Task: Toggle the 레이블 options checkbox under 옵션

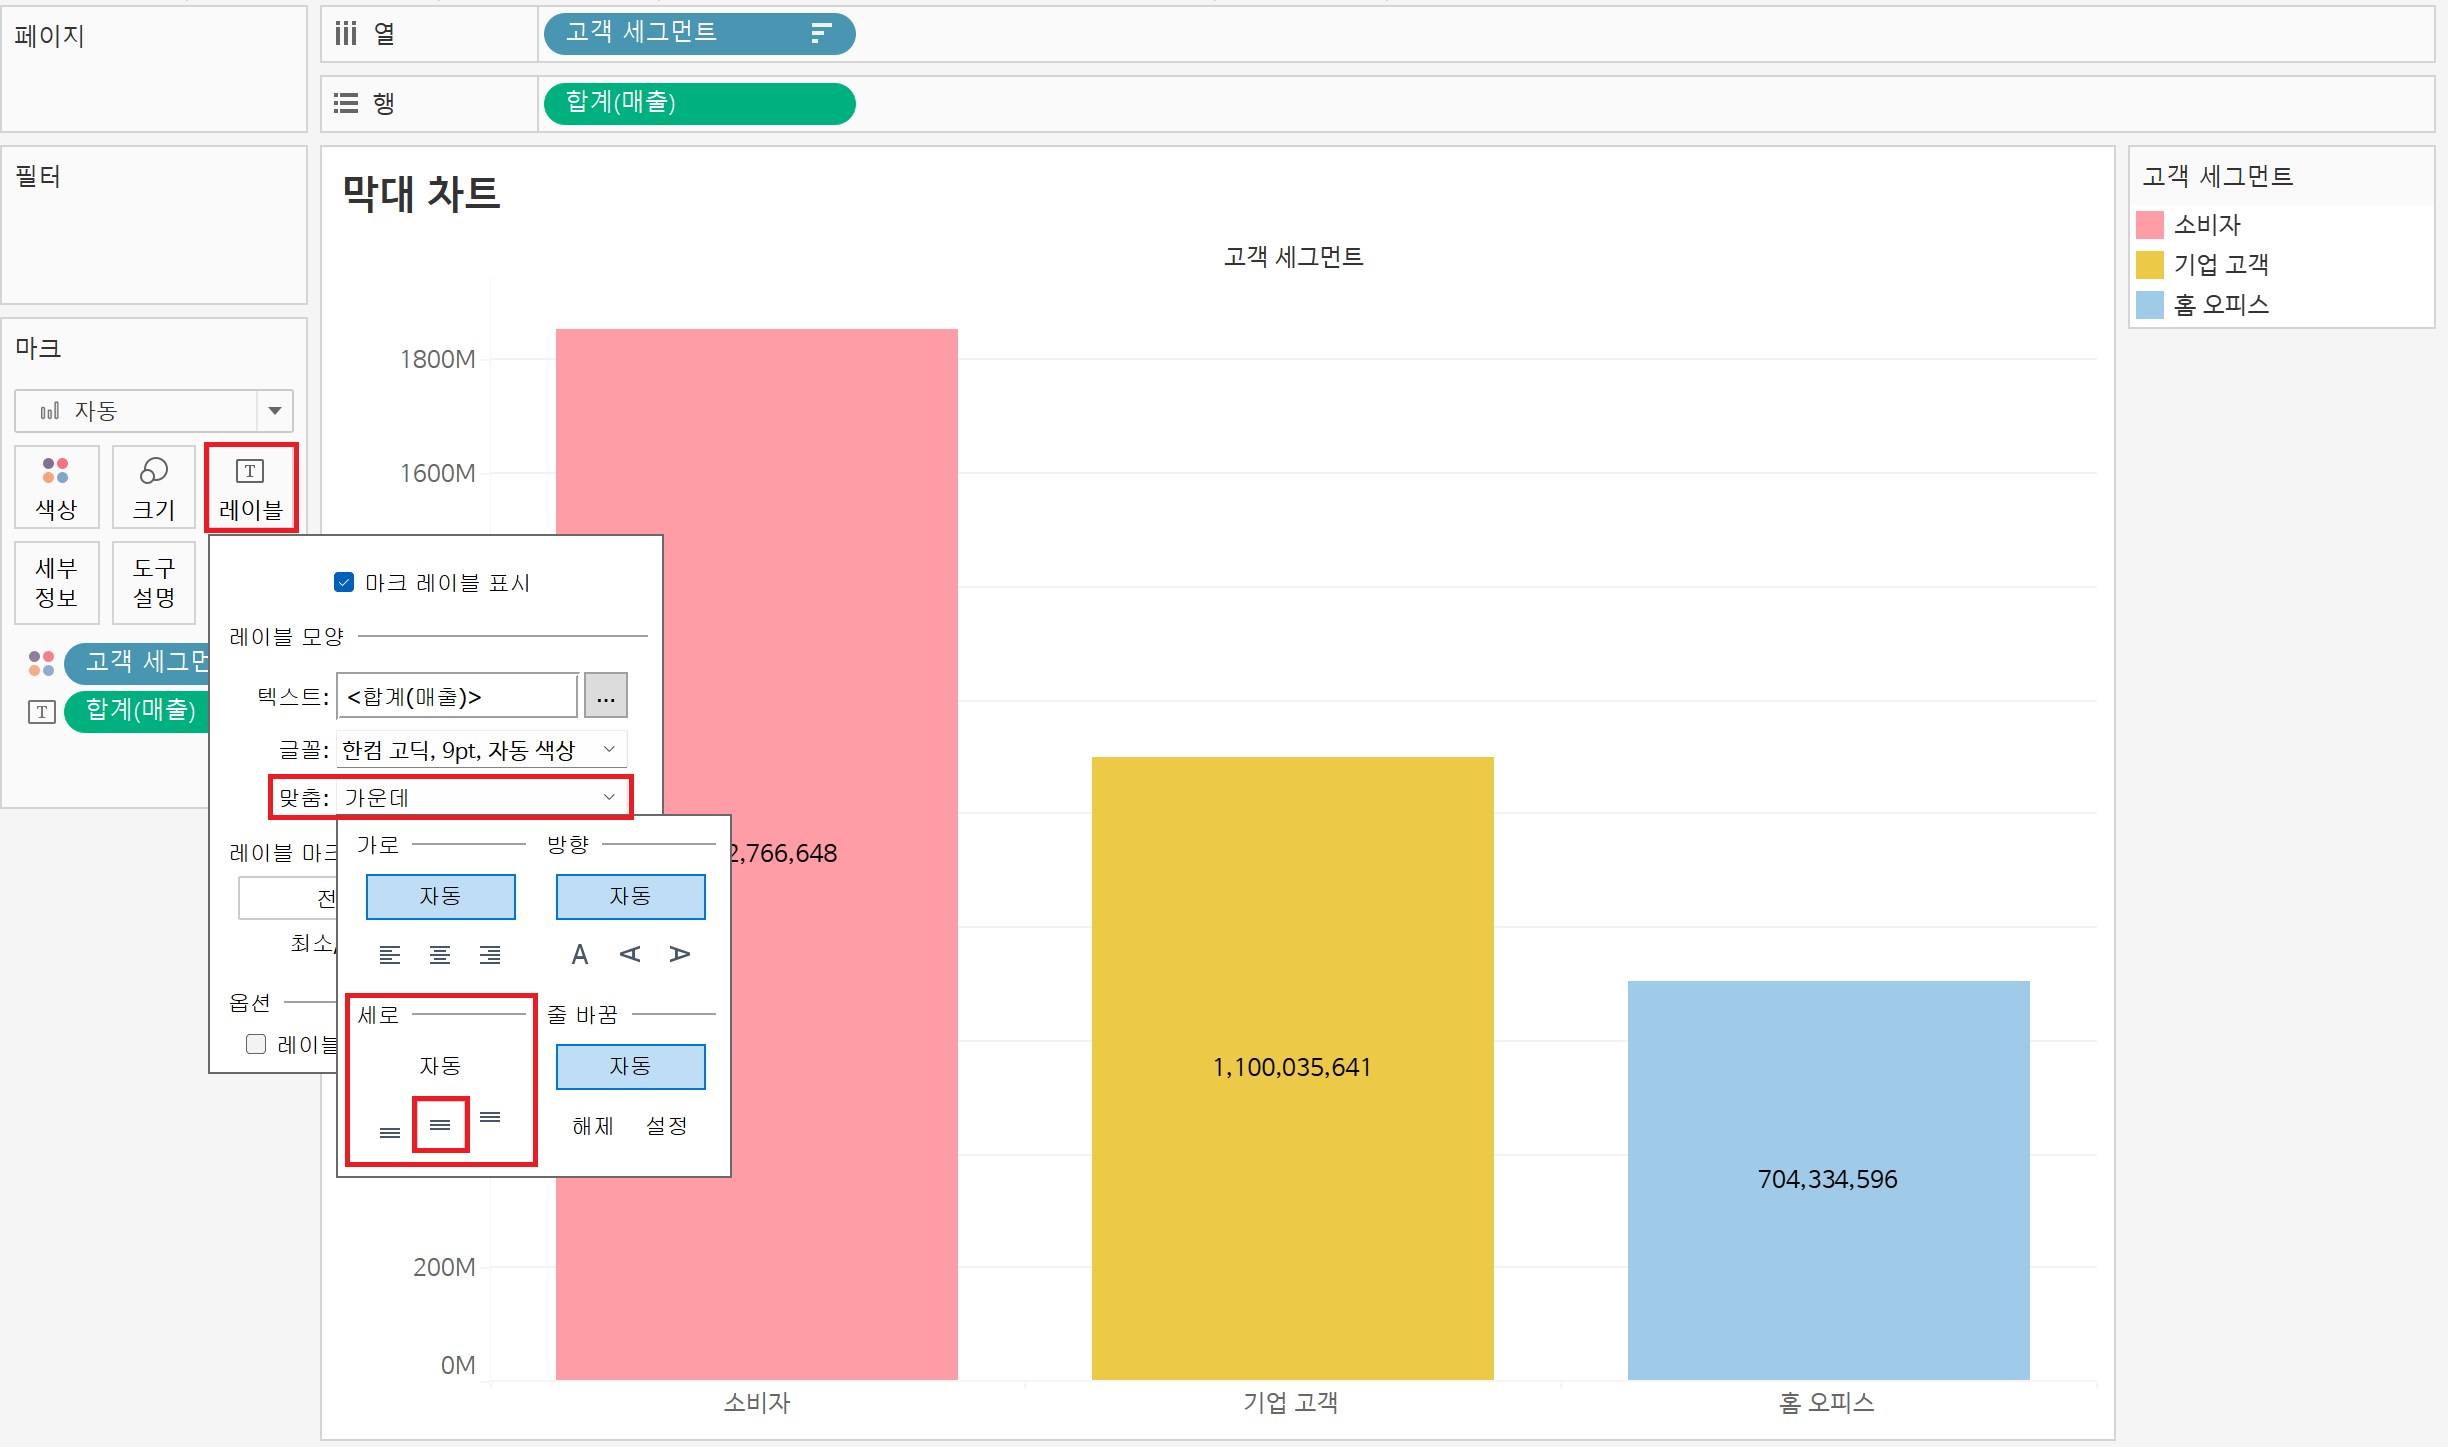Action: point(256,1044)
